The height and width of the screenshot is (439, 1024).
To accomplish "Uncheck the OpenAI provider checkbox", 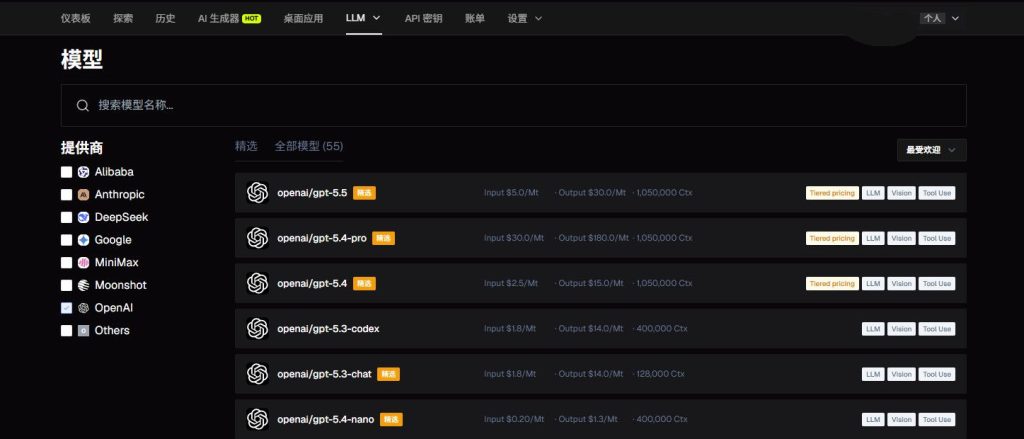I will pos(67,308).
